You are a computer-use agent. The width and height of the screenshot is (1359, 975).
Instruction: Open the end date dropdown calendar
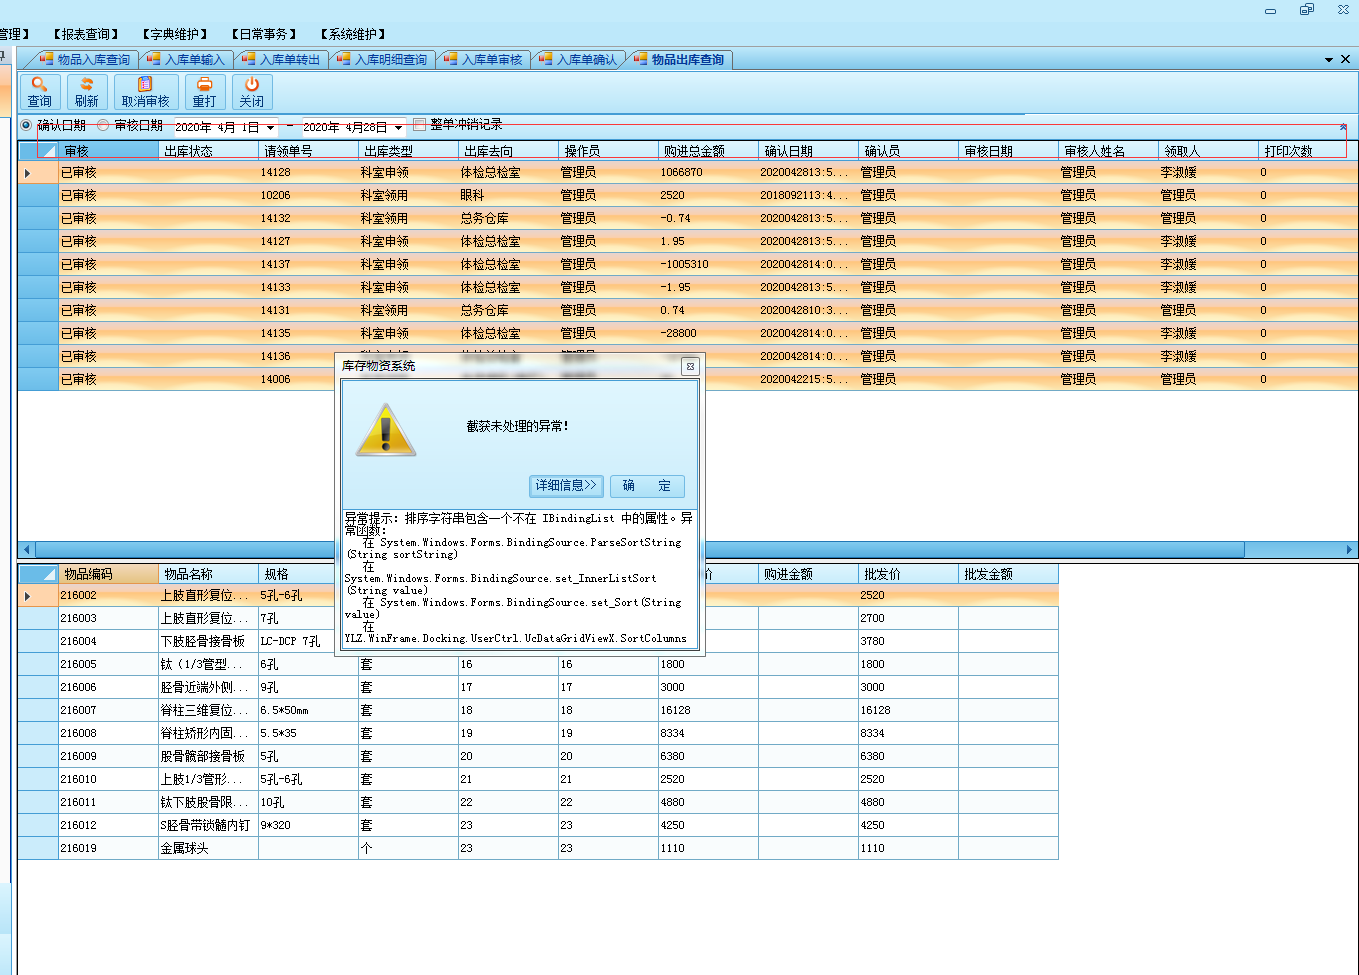(398, 128)
